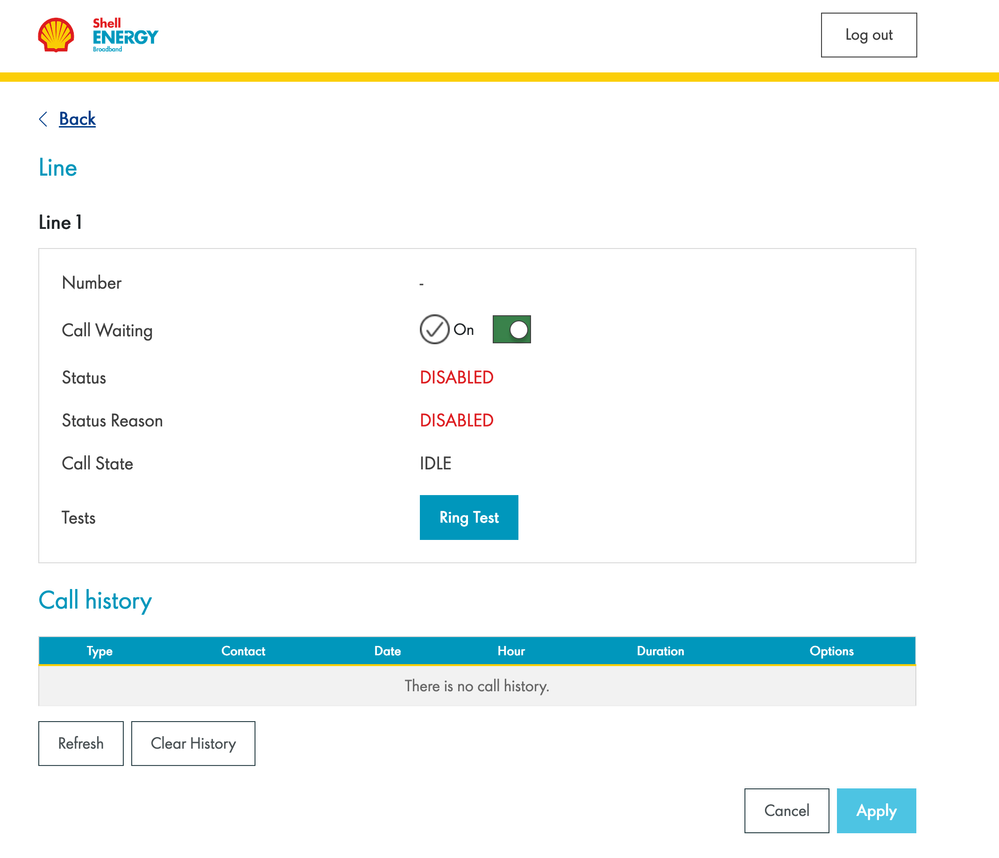The image size is (999, 858).
Task: Apply the line settings
Action: [x=876, y=810]
